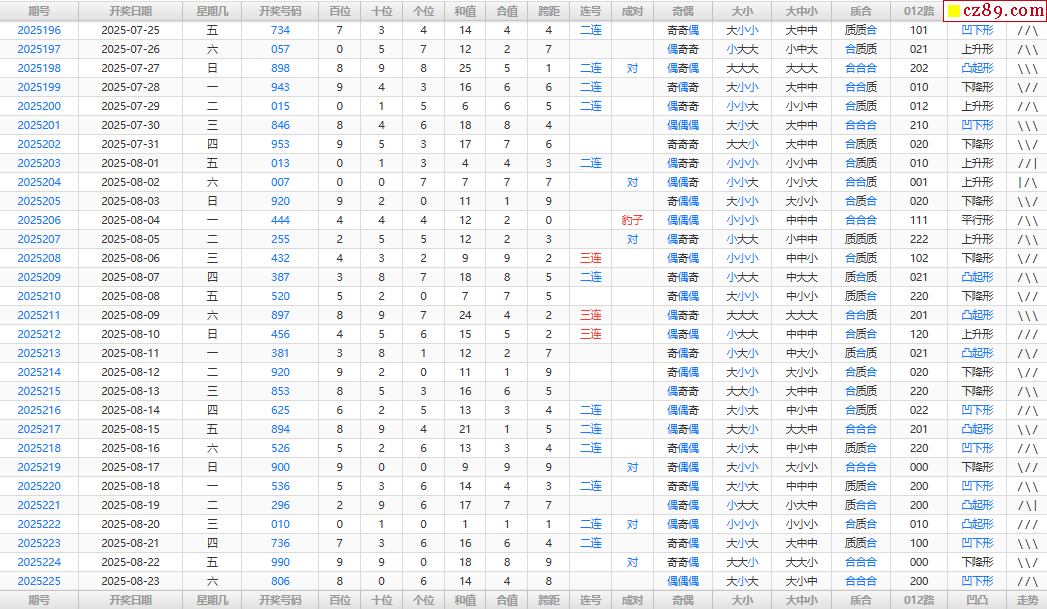This screenshot has width=1047, height=609.
Task: Click the 期号 column header at top
Action: pyautogui.click(x=39, y=11)
